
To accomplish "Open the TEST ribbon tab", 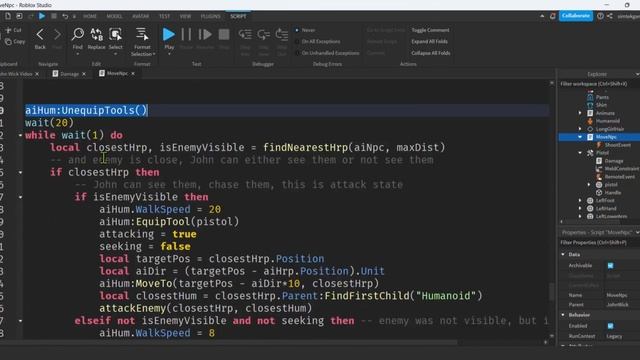I will point(164,16).
